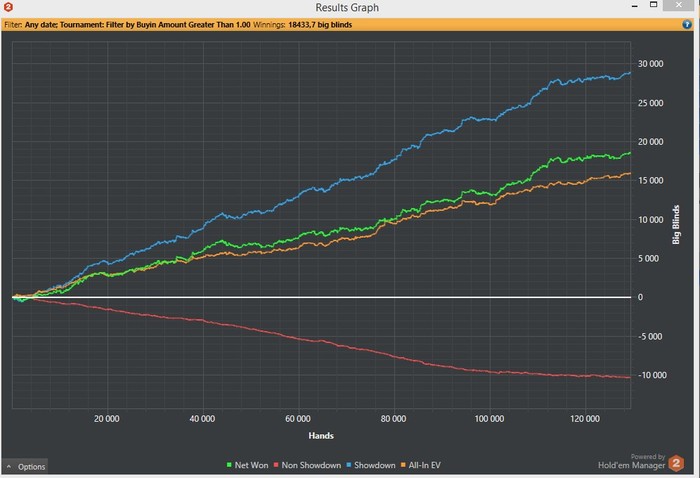Click the Big Blinds y-axis title
The height and width of the screenshot is (478, 700).
coord(676,224)
